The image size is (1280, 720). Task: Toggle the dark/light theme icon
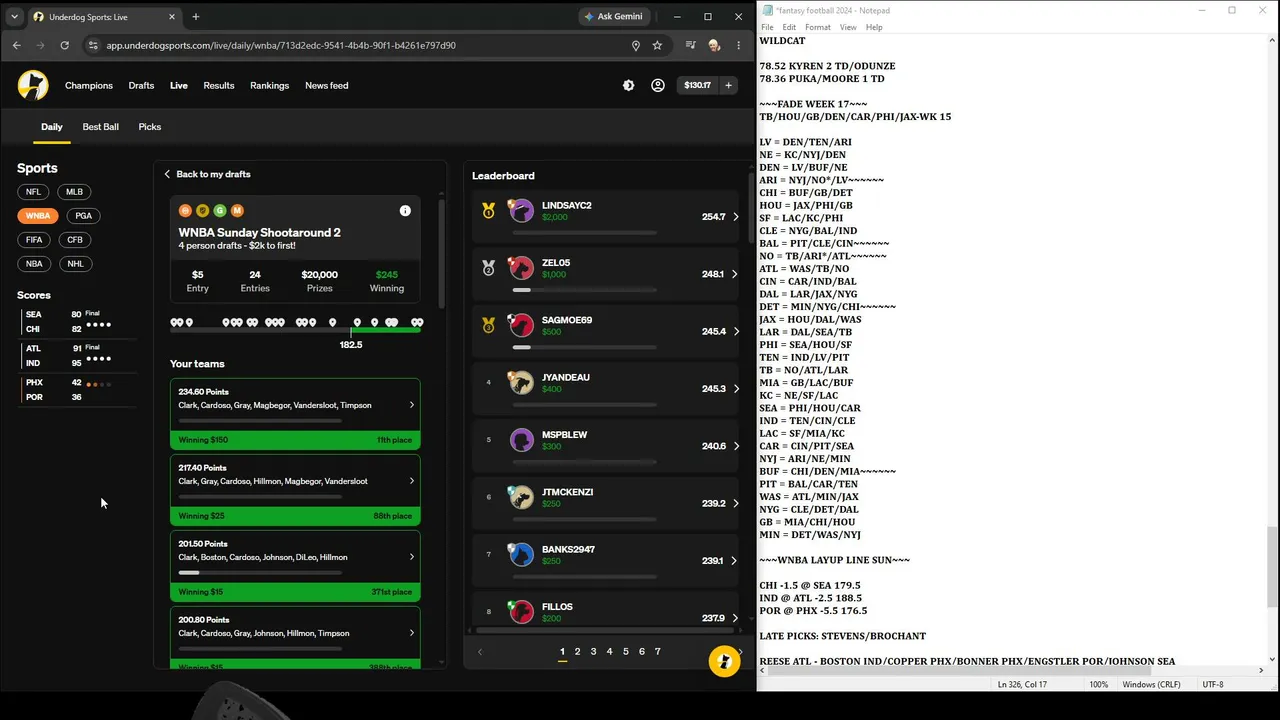click(x=628, y=86)
